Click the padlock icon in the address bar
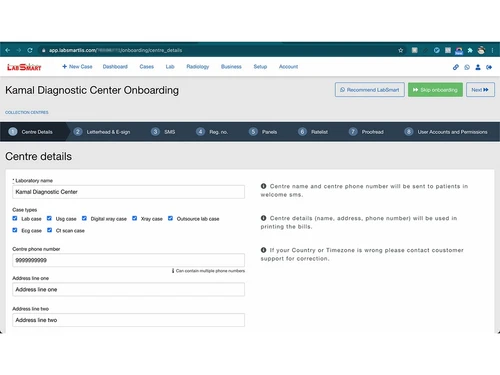The width and height of the screenshot is (500, 375). (43, 50)
